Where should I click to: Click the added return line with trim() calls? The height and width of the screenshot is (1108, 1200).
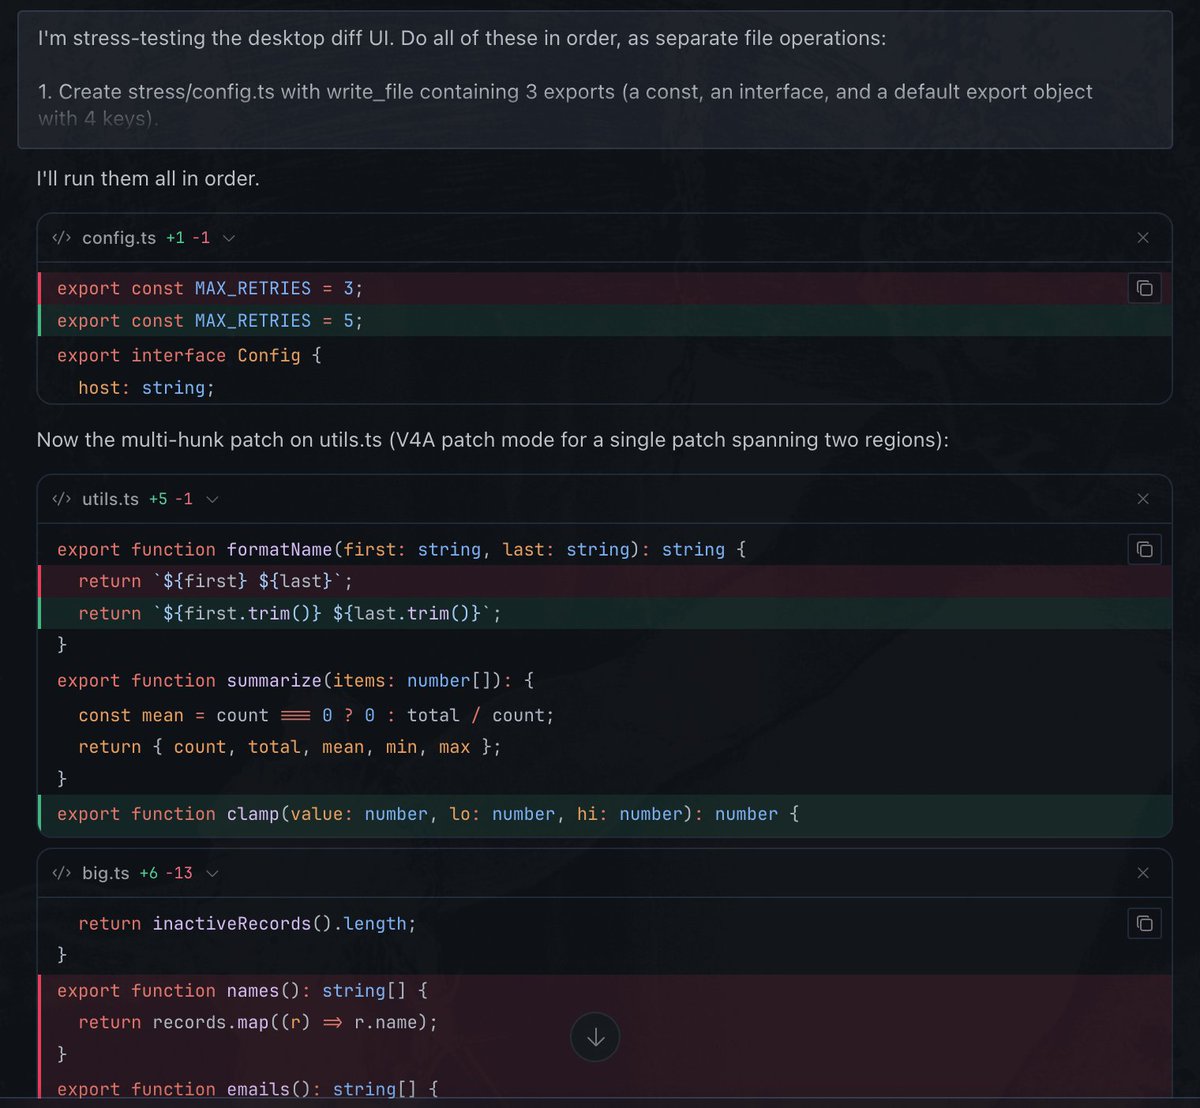coord(604,613)
